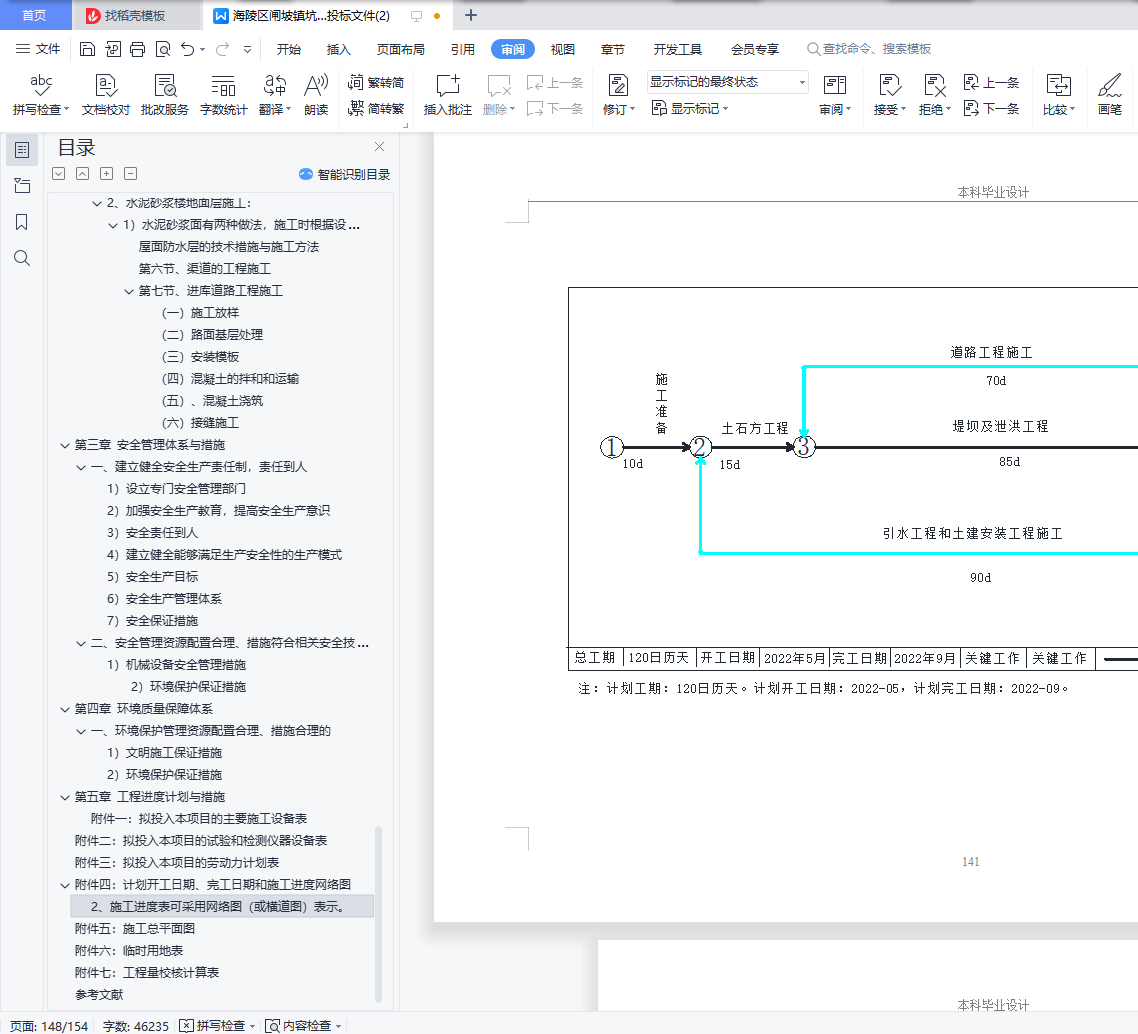This screenshot has width=1138, height=1034.
Task: Collapse 第三章 安全管理体系与措施 node
Action: tap(65, 446)
